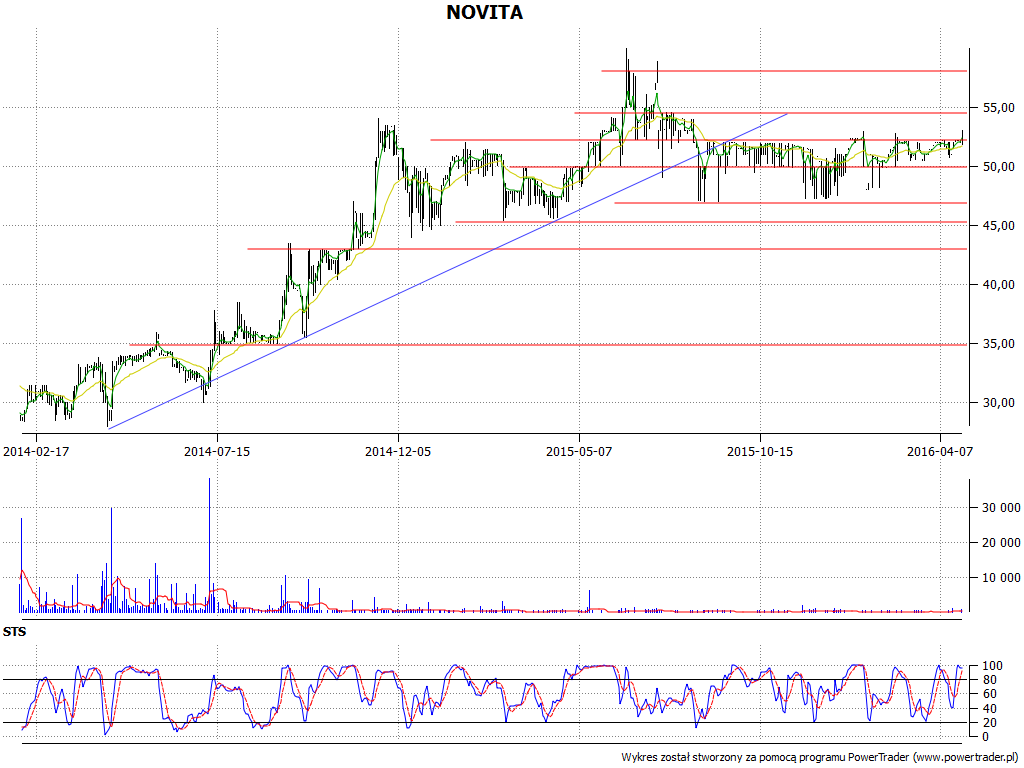The image size is (1024, 768).
Task: Click the 60 value on STS axis
Action: [x=989, y=694]
